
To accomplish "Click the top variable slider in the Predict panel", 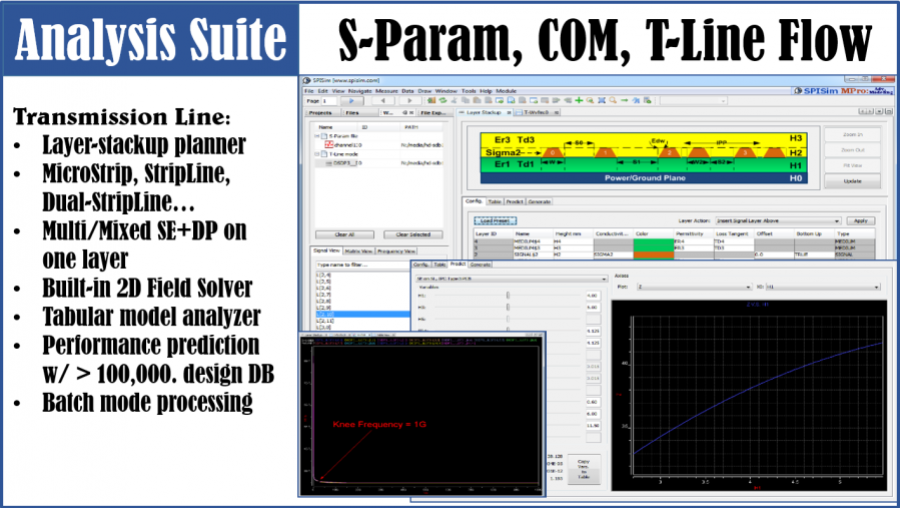I will (x=510, y=296).
